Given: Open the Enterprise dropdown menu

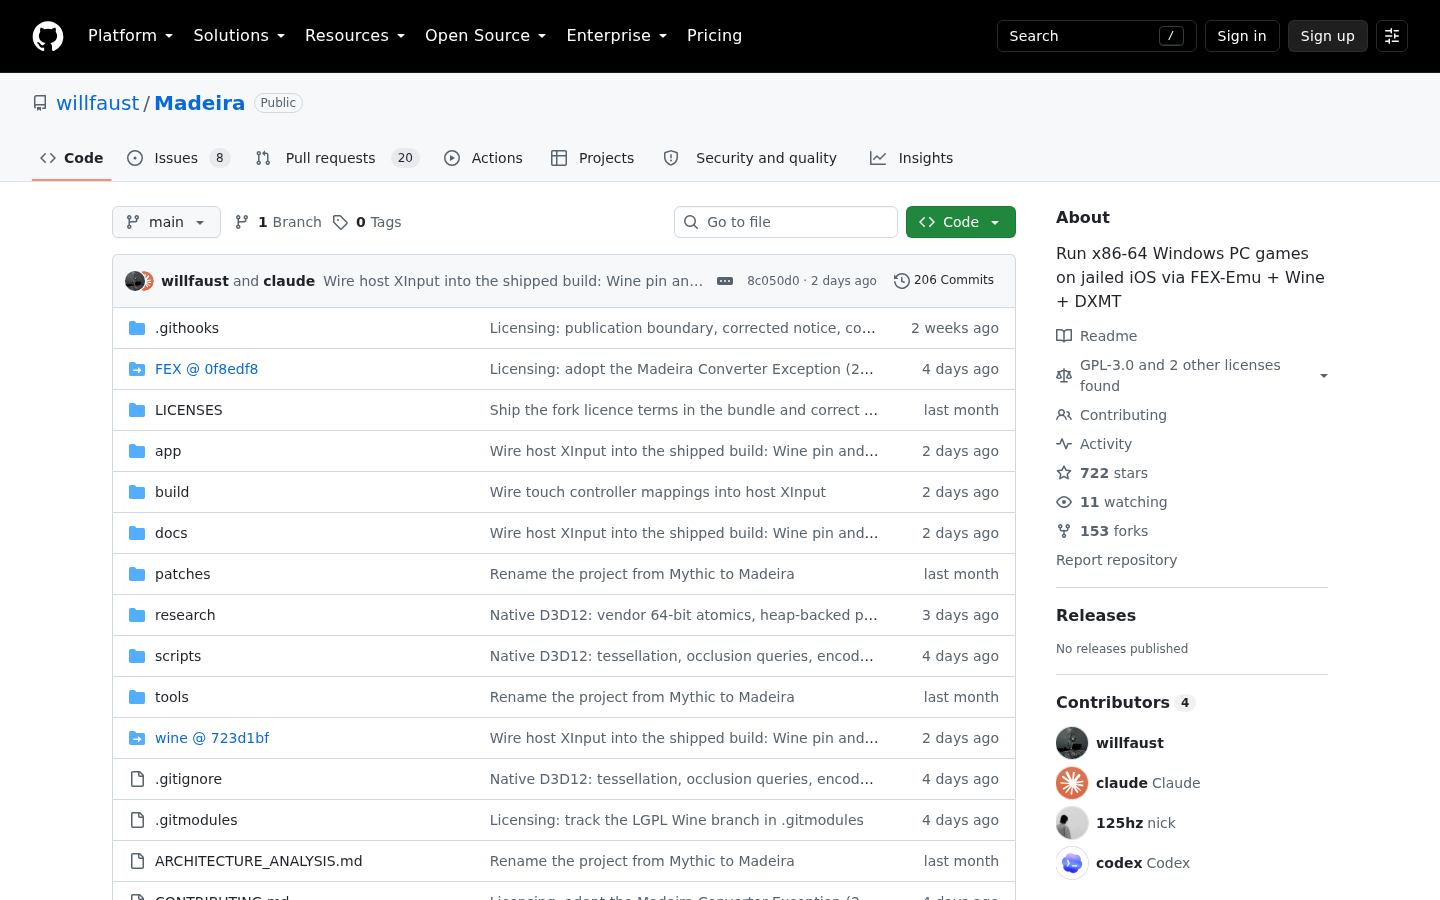Looking at the screenshot, I should click(x=616, y=36).
